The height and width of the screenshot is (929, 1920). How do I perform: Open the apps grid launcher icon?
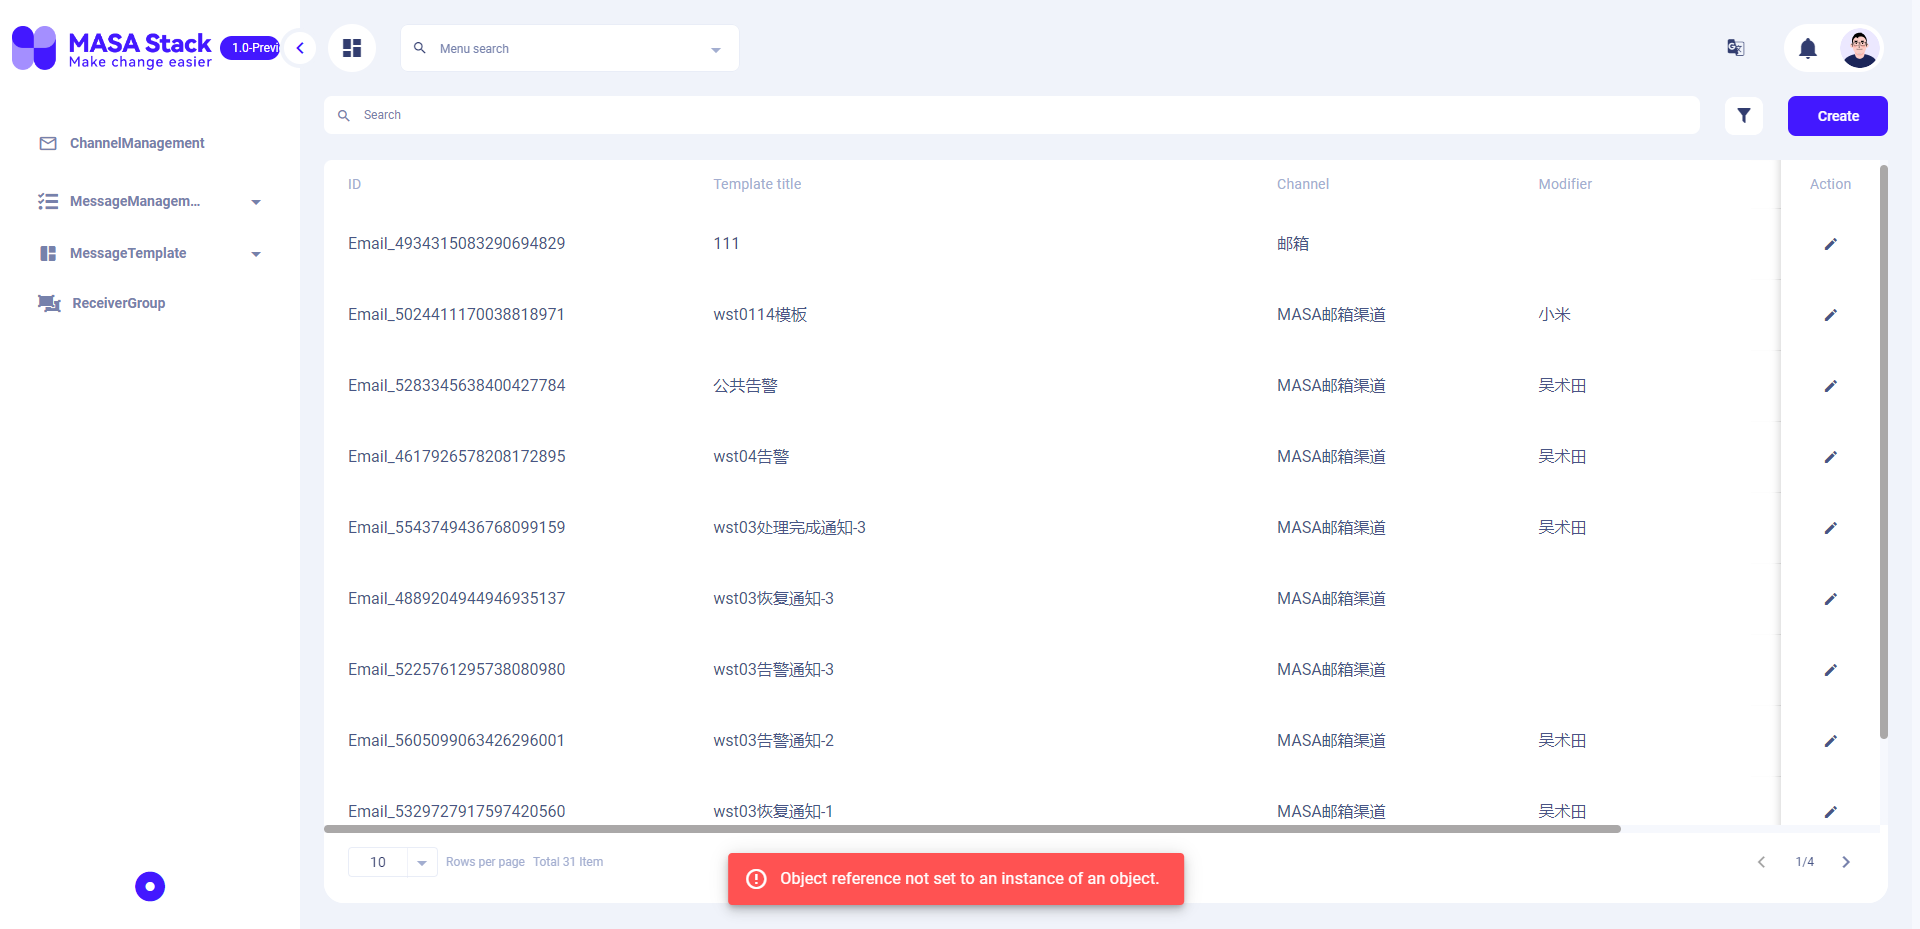(351, 47)
